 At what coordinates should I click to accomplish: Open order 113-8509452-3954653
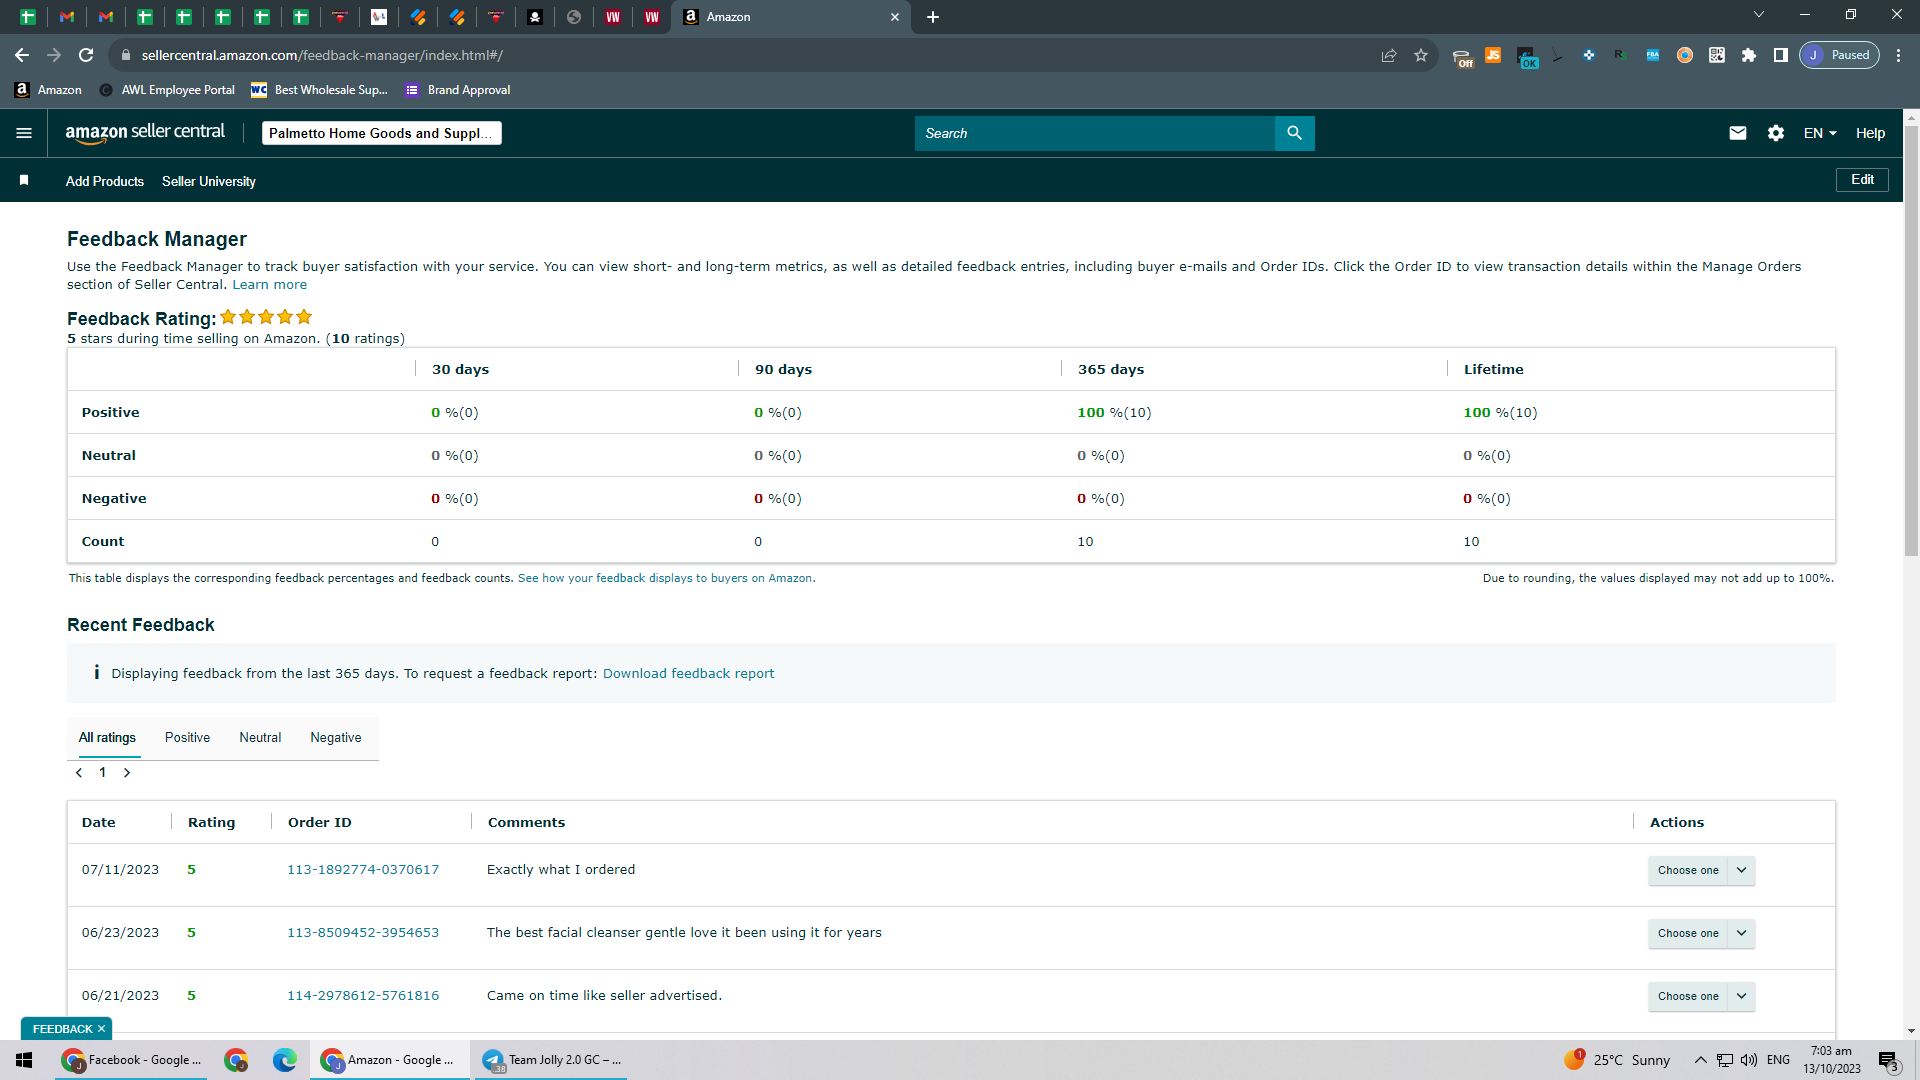(363, 933)
